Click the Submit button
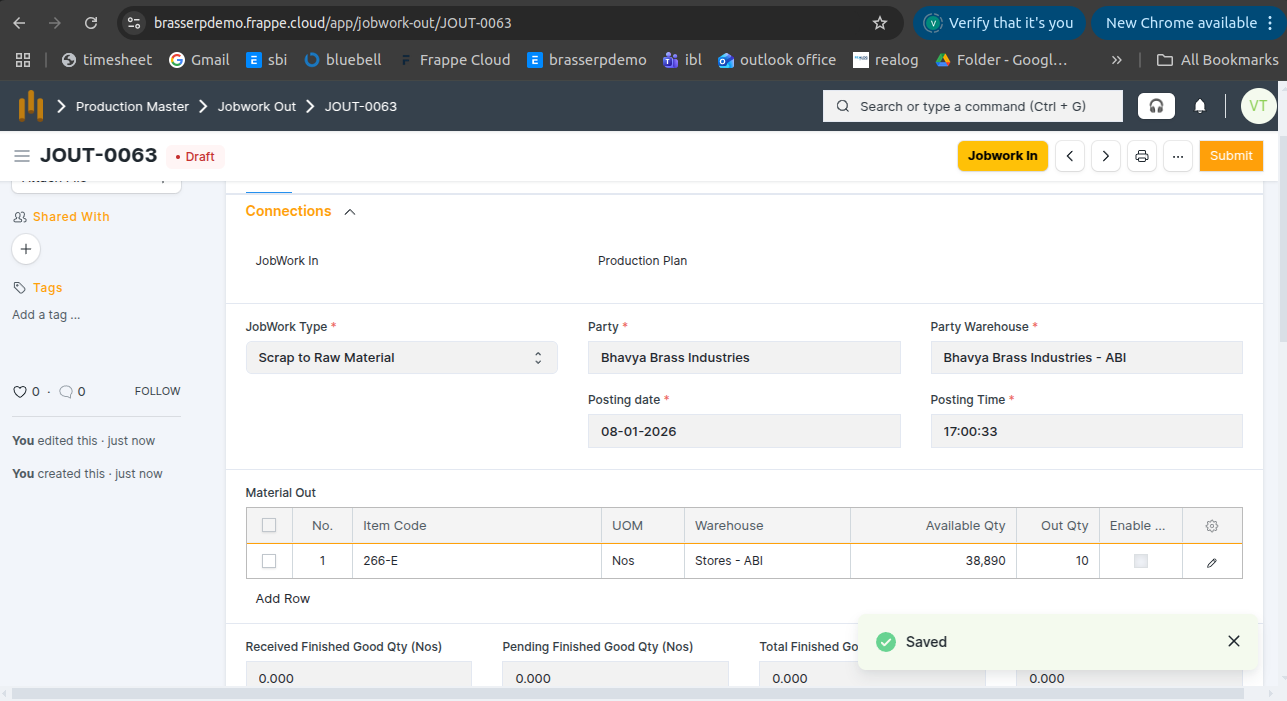 1231,156
